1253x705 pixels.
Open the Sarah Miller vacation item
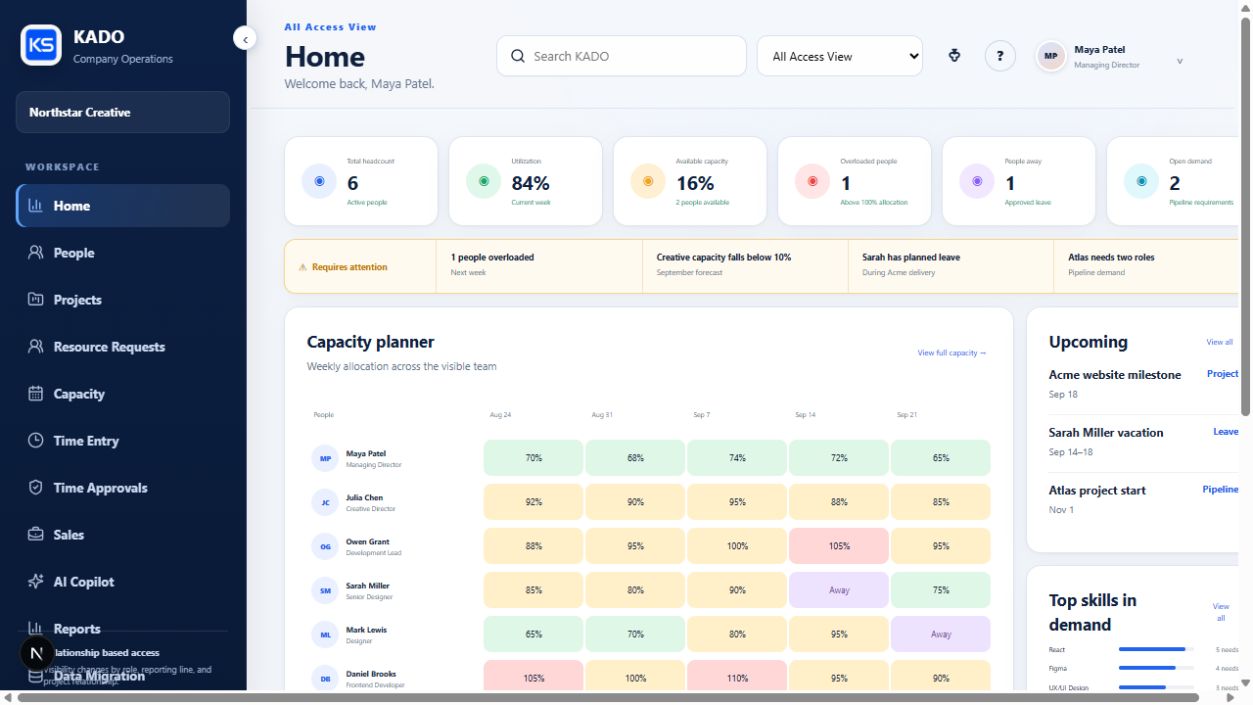pos(1144,442)
